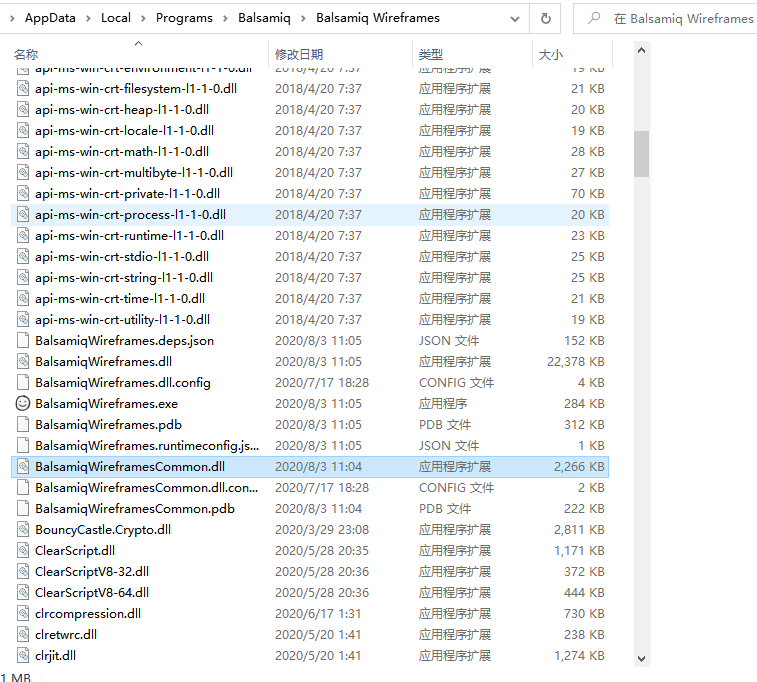
Task: Click the icon of BalsamiqWireframes.dll
Action: [x=23, y=361]
